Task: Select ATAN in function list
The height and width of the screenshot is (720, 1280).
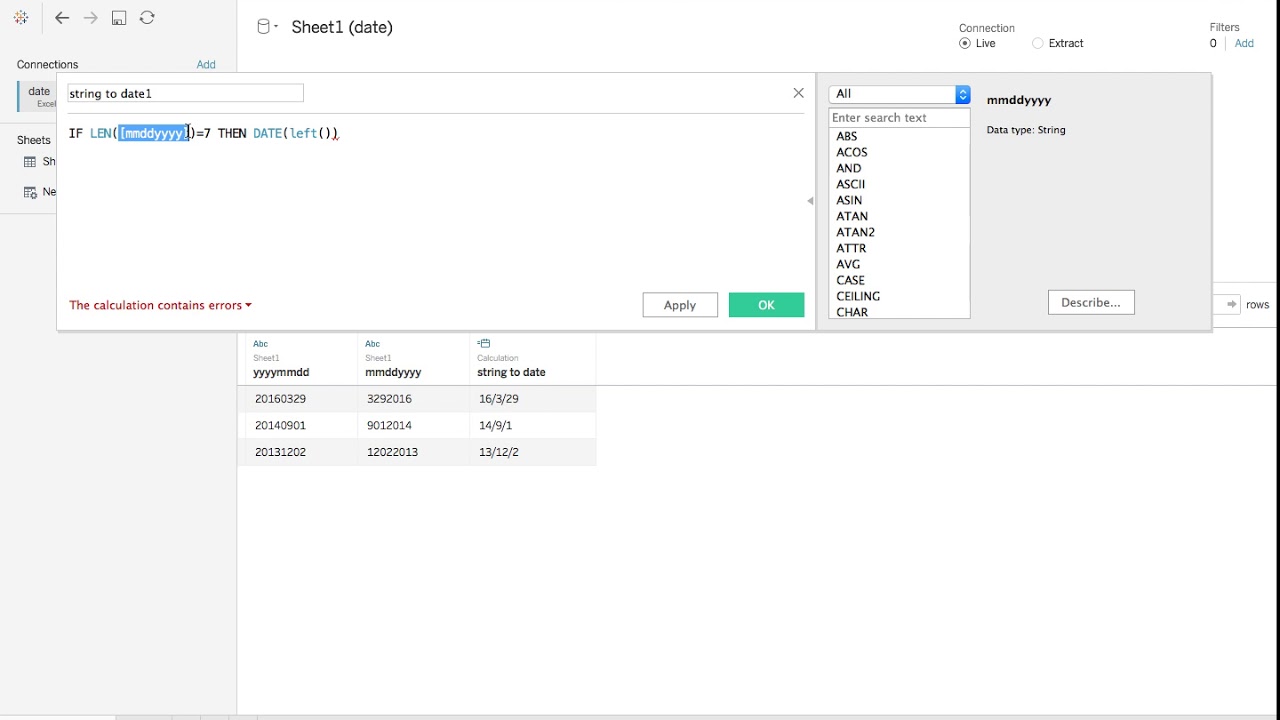Action: [x=852, y=216]
